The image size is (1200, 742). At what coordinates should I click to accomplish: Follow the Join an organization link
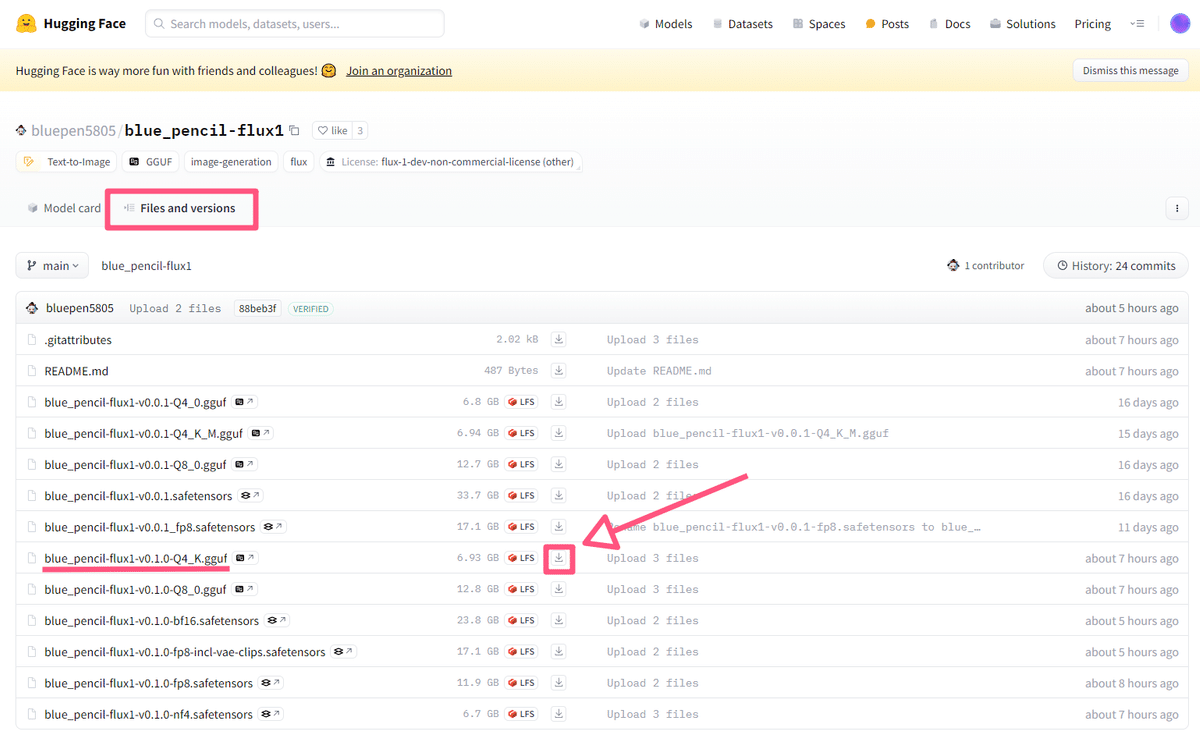tap(399, 71)
